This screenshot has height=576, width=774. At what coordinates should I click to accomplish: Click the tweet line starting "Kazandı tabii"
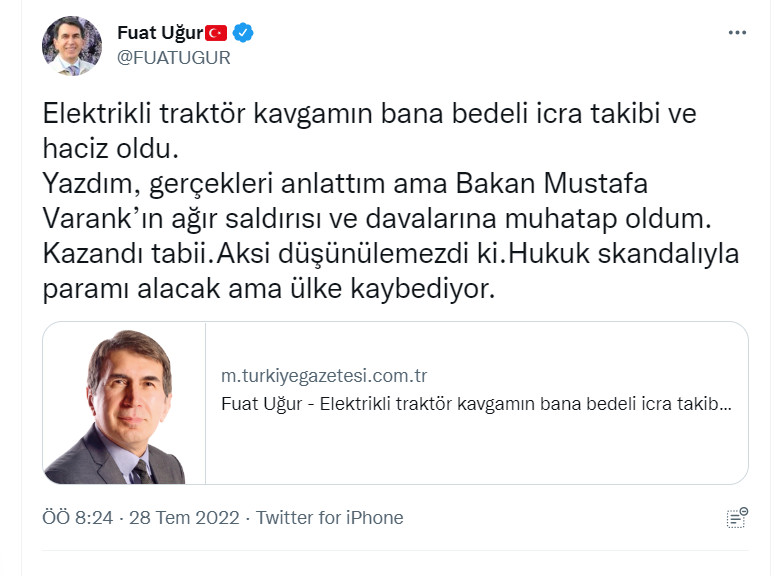390,254
